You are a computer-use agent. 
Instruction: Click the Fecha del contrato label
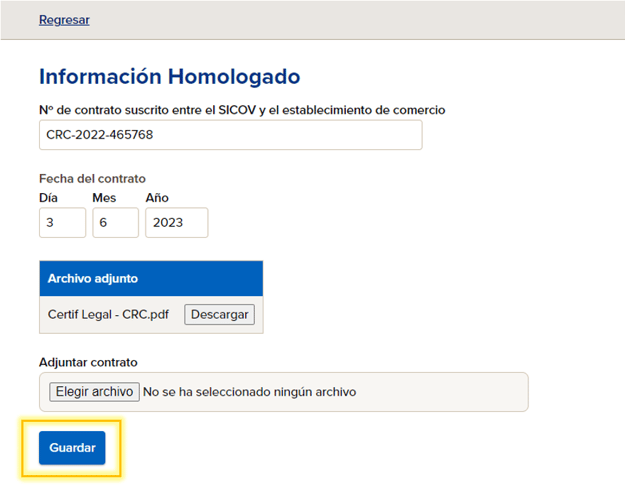92,179
